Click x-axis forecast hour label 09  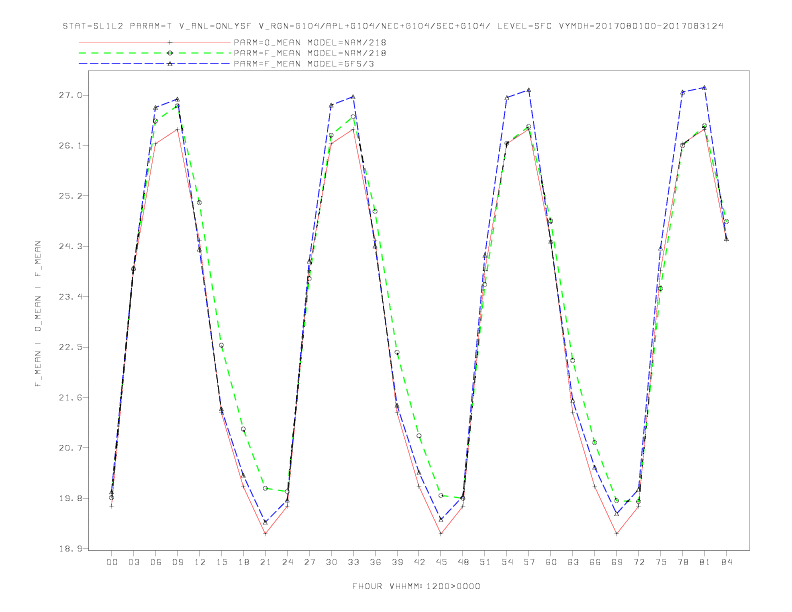point(177,562)
